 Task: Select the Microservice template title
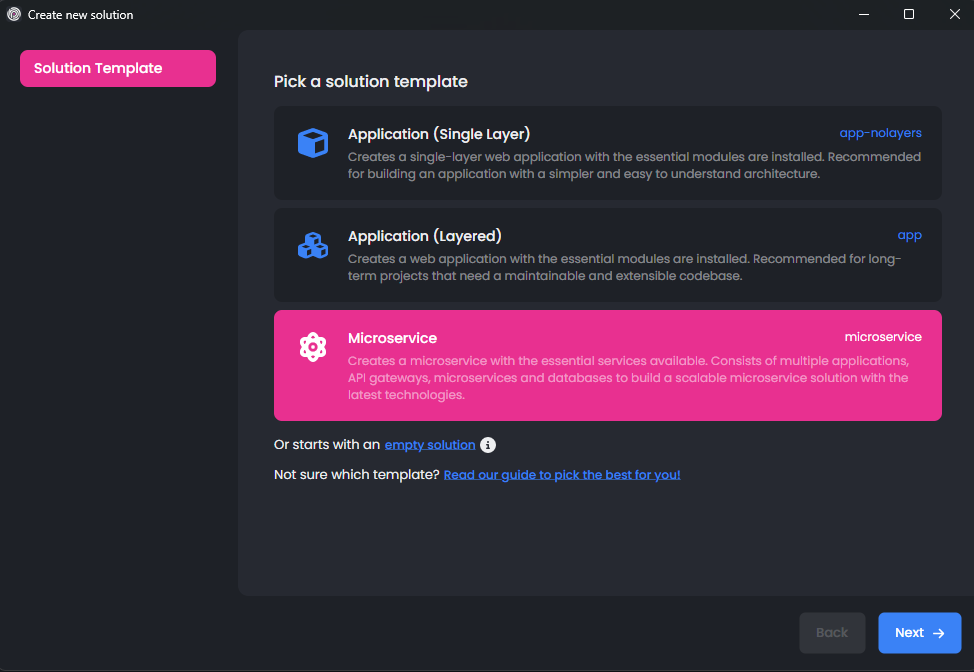point(392,338)
